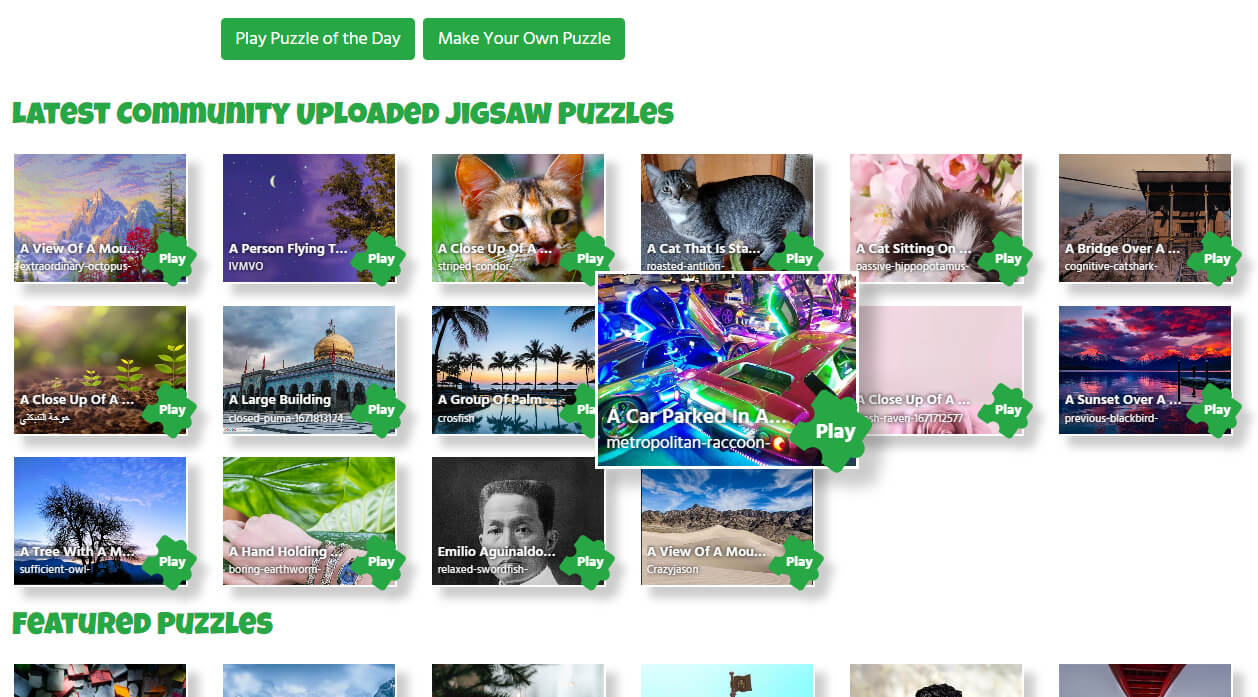
Task: Open the seedlings close-up puzzle thumbnail
Action: [x=100, y=370]
